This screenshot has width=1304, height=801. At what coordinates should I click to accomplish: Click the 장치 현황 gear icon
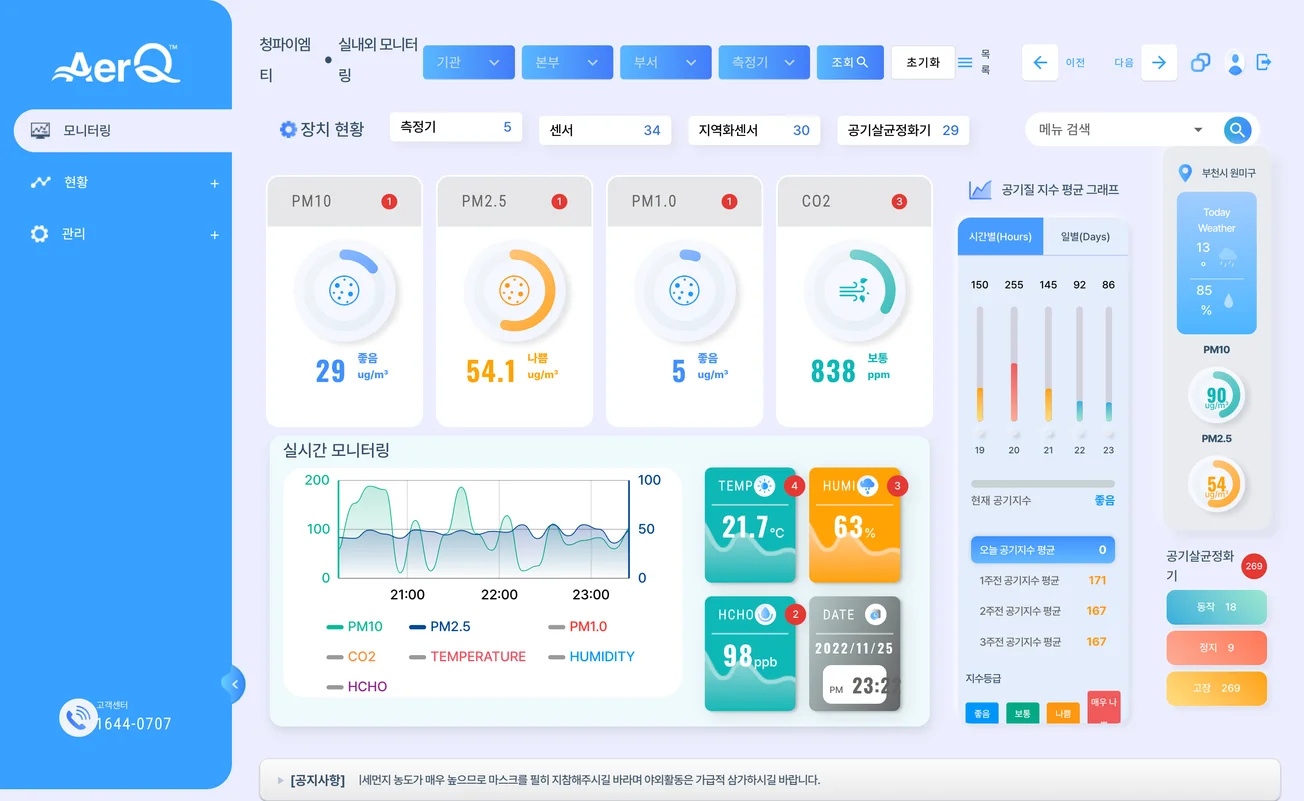pyautogui.click(x=288, y=129)
